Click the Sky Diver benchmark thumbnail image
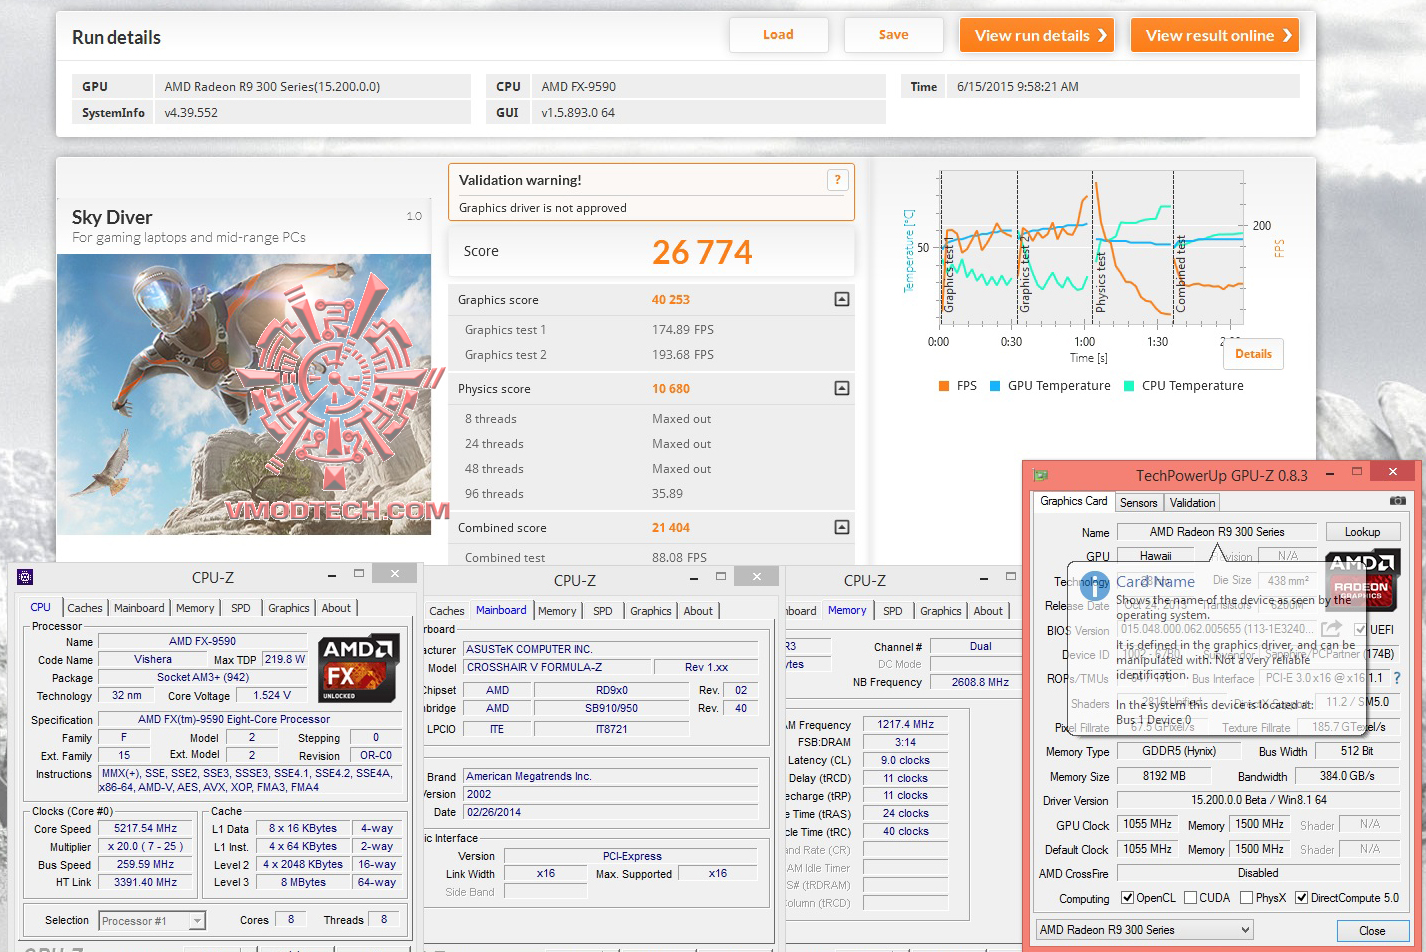 (244, 394)
